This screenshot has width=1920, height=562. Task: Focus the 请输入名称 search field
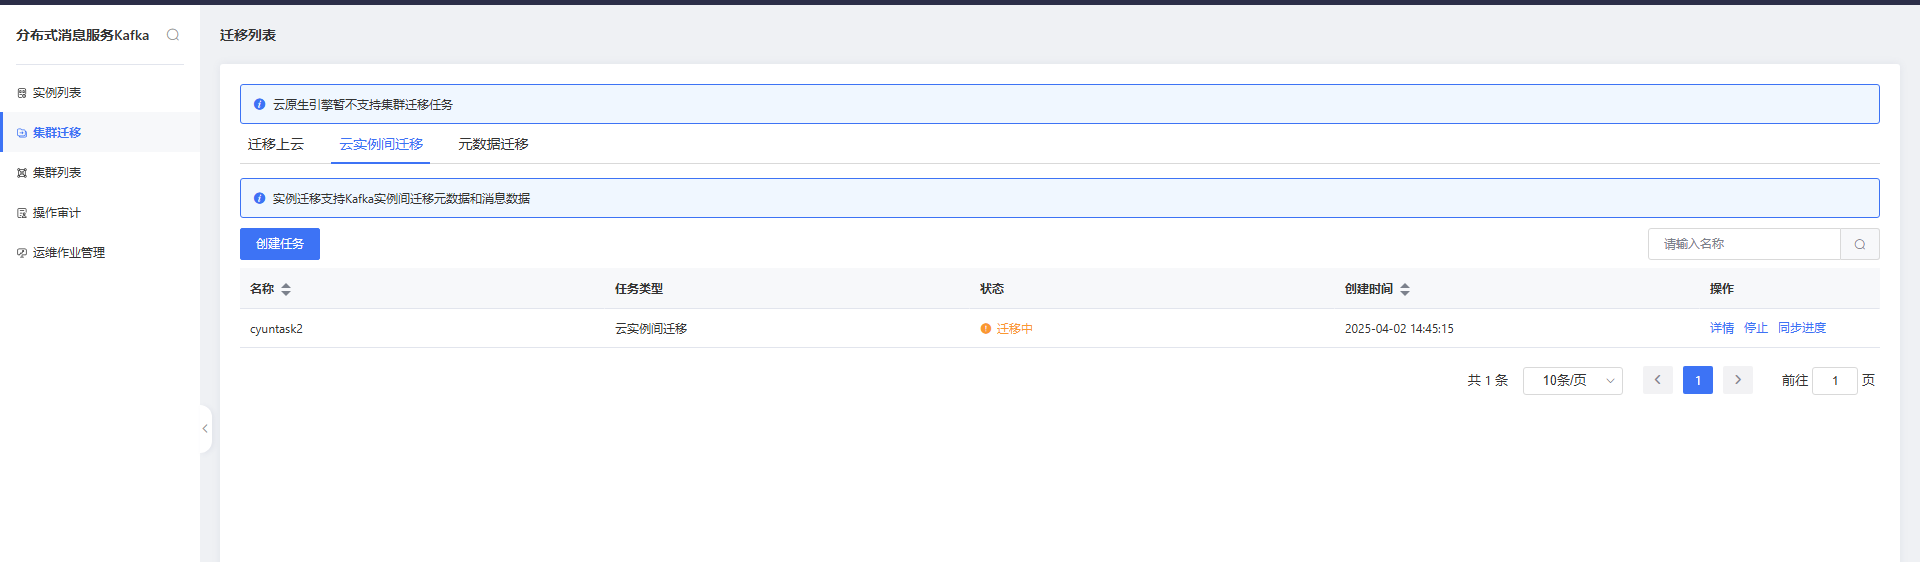1745,244
